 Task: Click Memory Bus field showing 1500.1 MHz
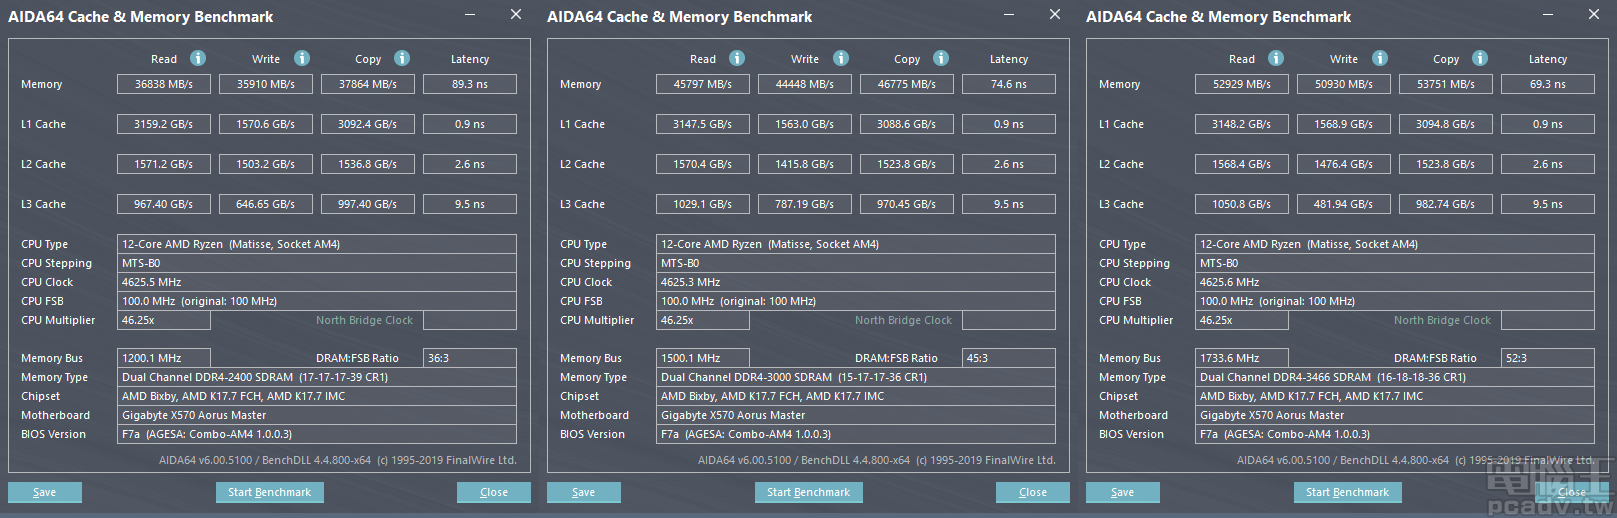point(703,358)
